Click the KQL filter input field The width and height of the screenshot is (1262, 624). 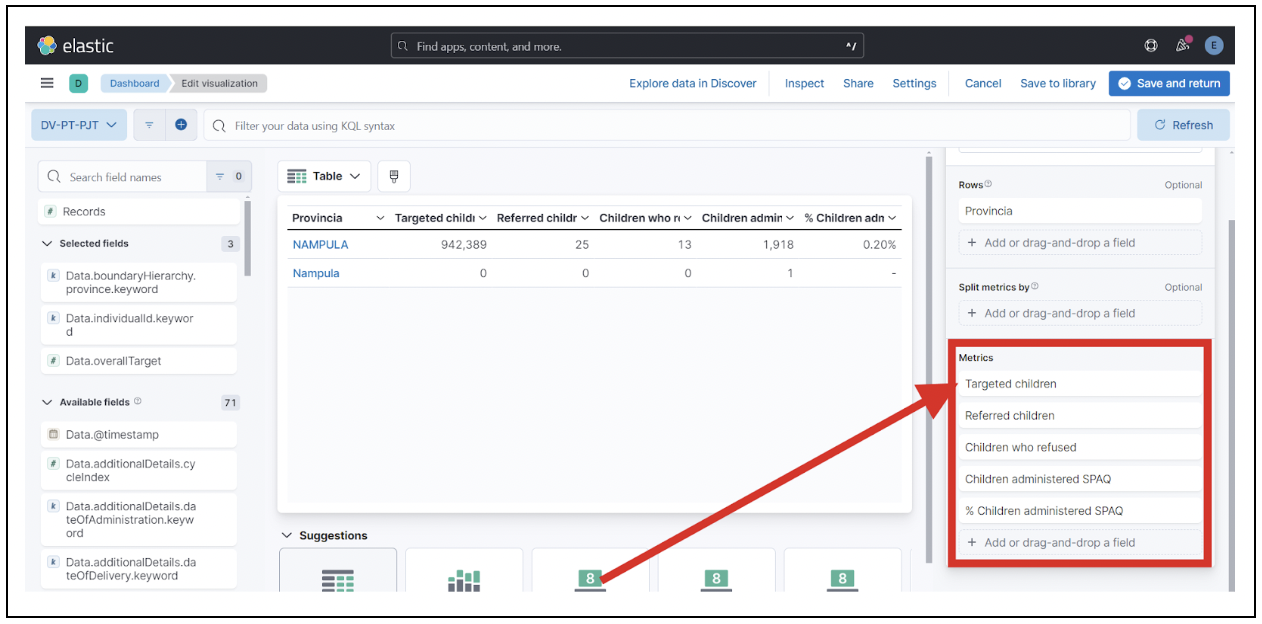click(x=670, y=126)
